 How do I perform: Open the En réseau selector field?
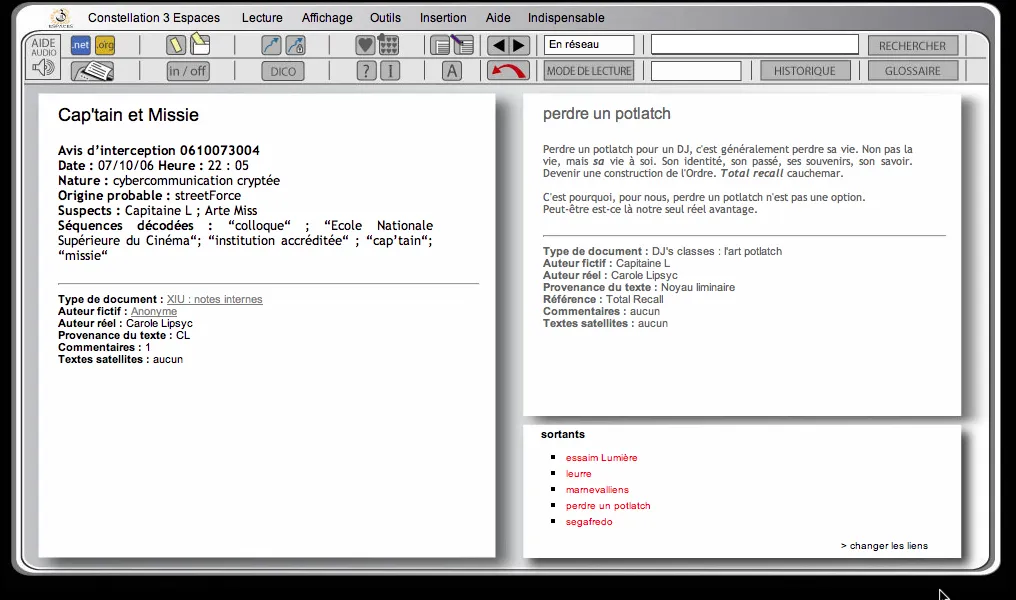589,45
